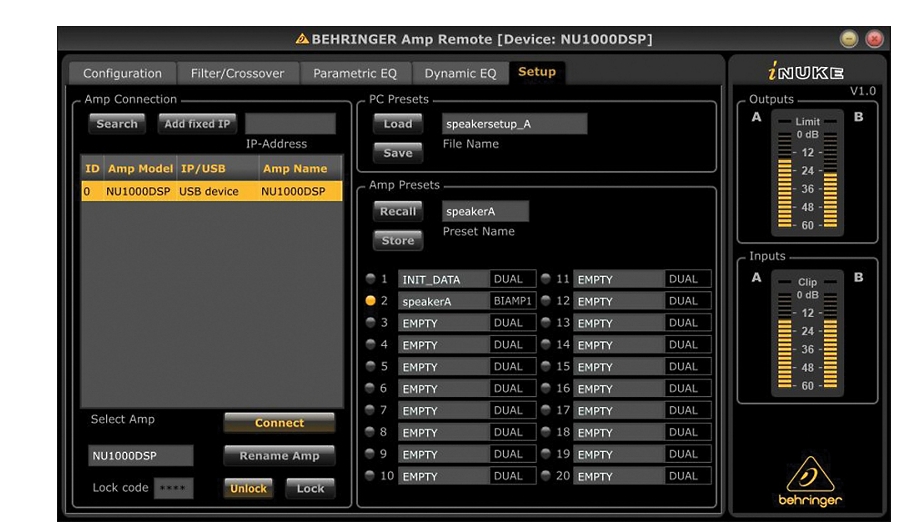Select preset slot 20 radio button
Viewport: 920px width, 529px height.
(546, 475)
